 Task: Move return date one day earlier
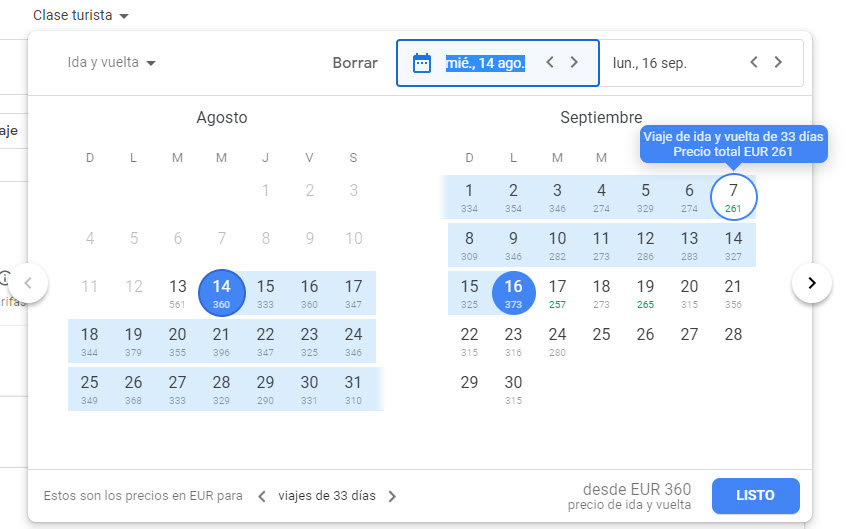755,62
